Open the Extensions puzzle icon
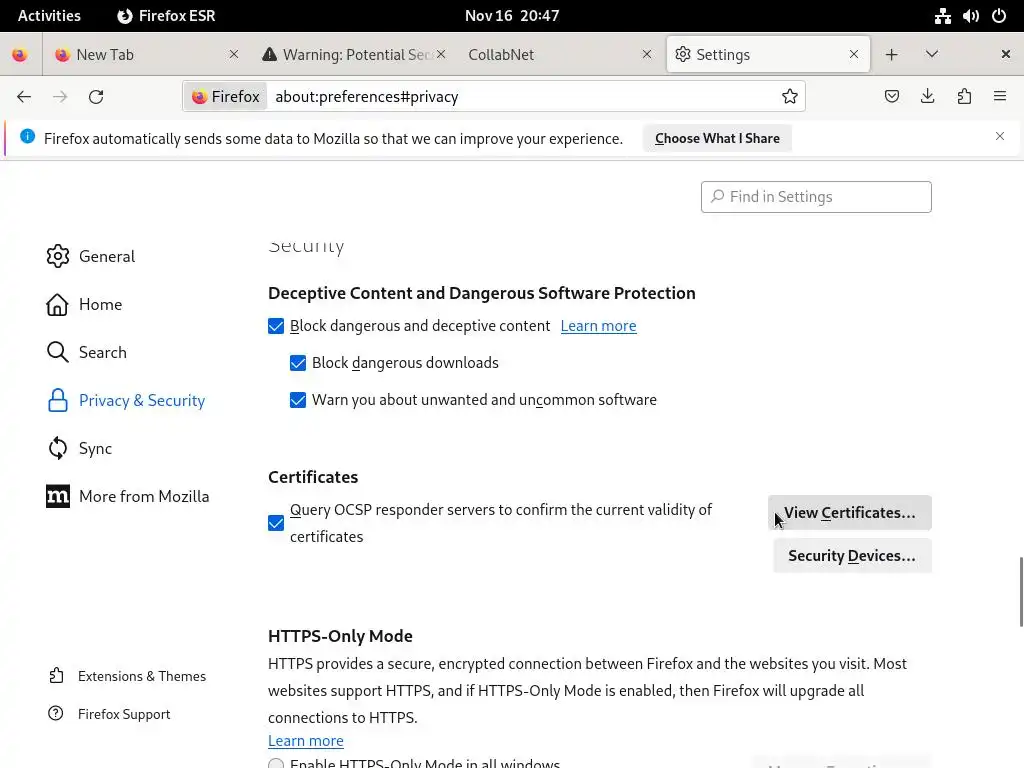Image resolution: width=1024 pixels, height=768 pixels. coord(964,96)
